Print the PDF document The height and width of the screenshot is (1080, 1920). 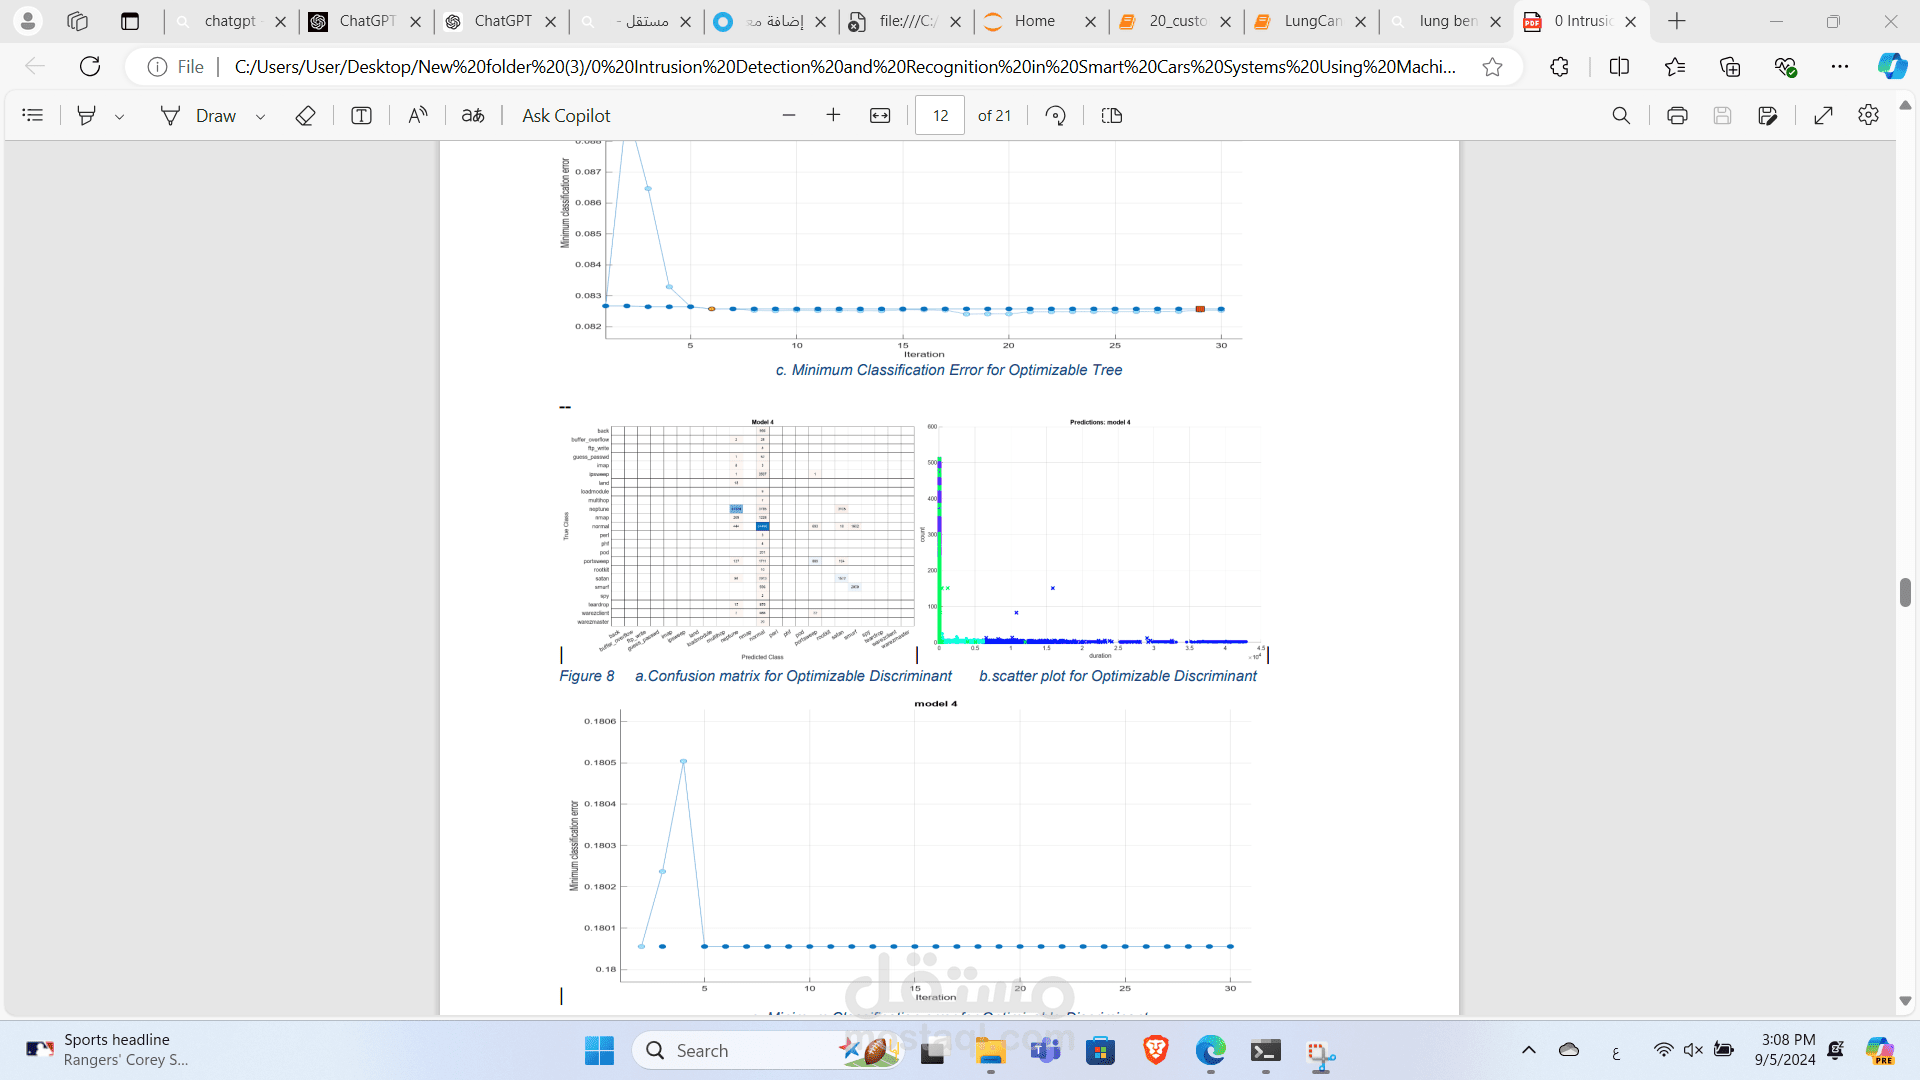(1677, 116)
